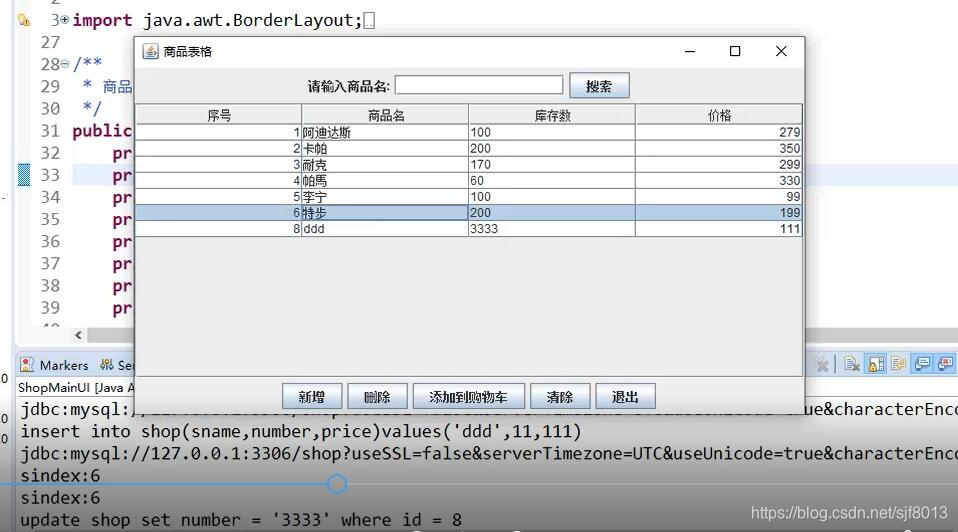Click 序号 cell 1 in the 阿迪达斯 row
The height and width of the screenshot is (532, 958).
coord(218,133)
